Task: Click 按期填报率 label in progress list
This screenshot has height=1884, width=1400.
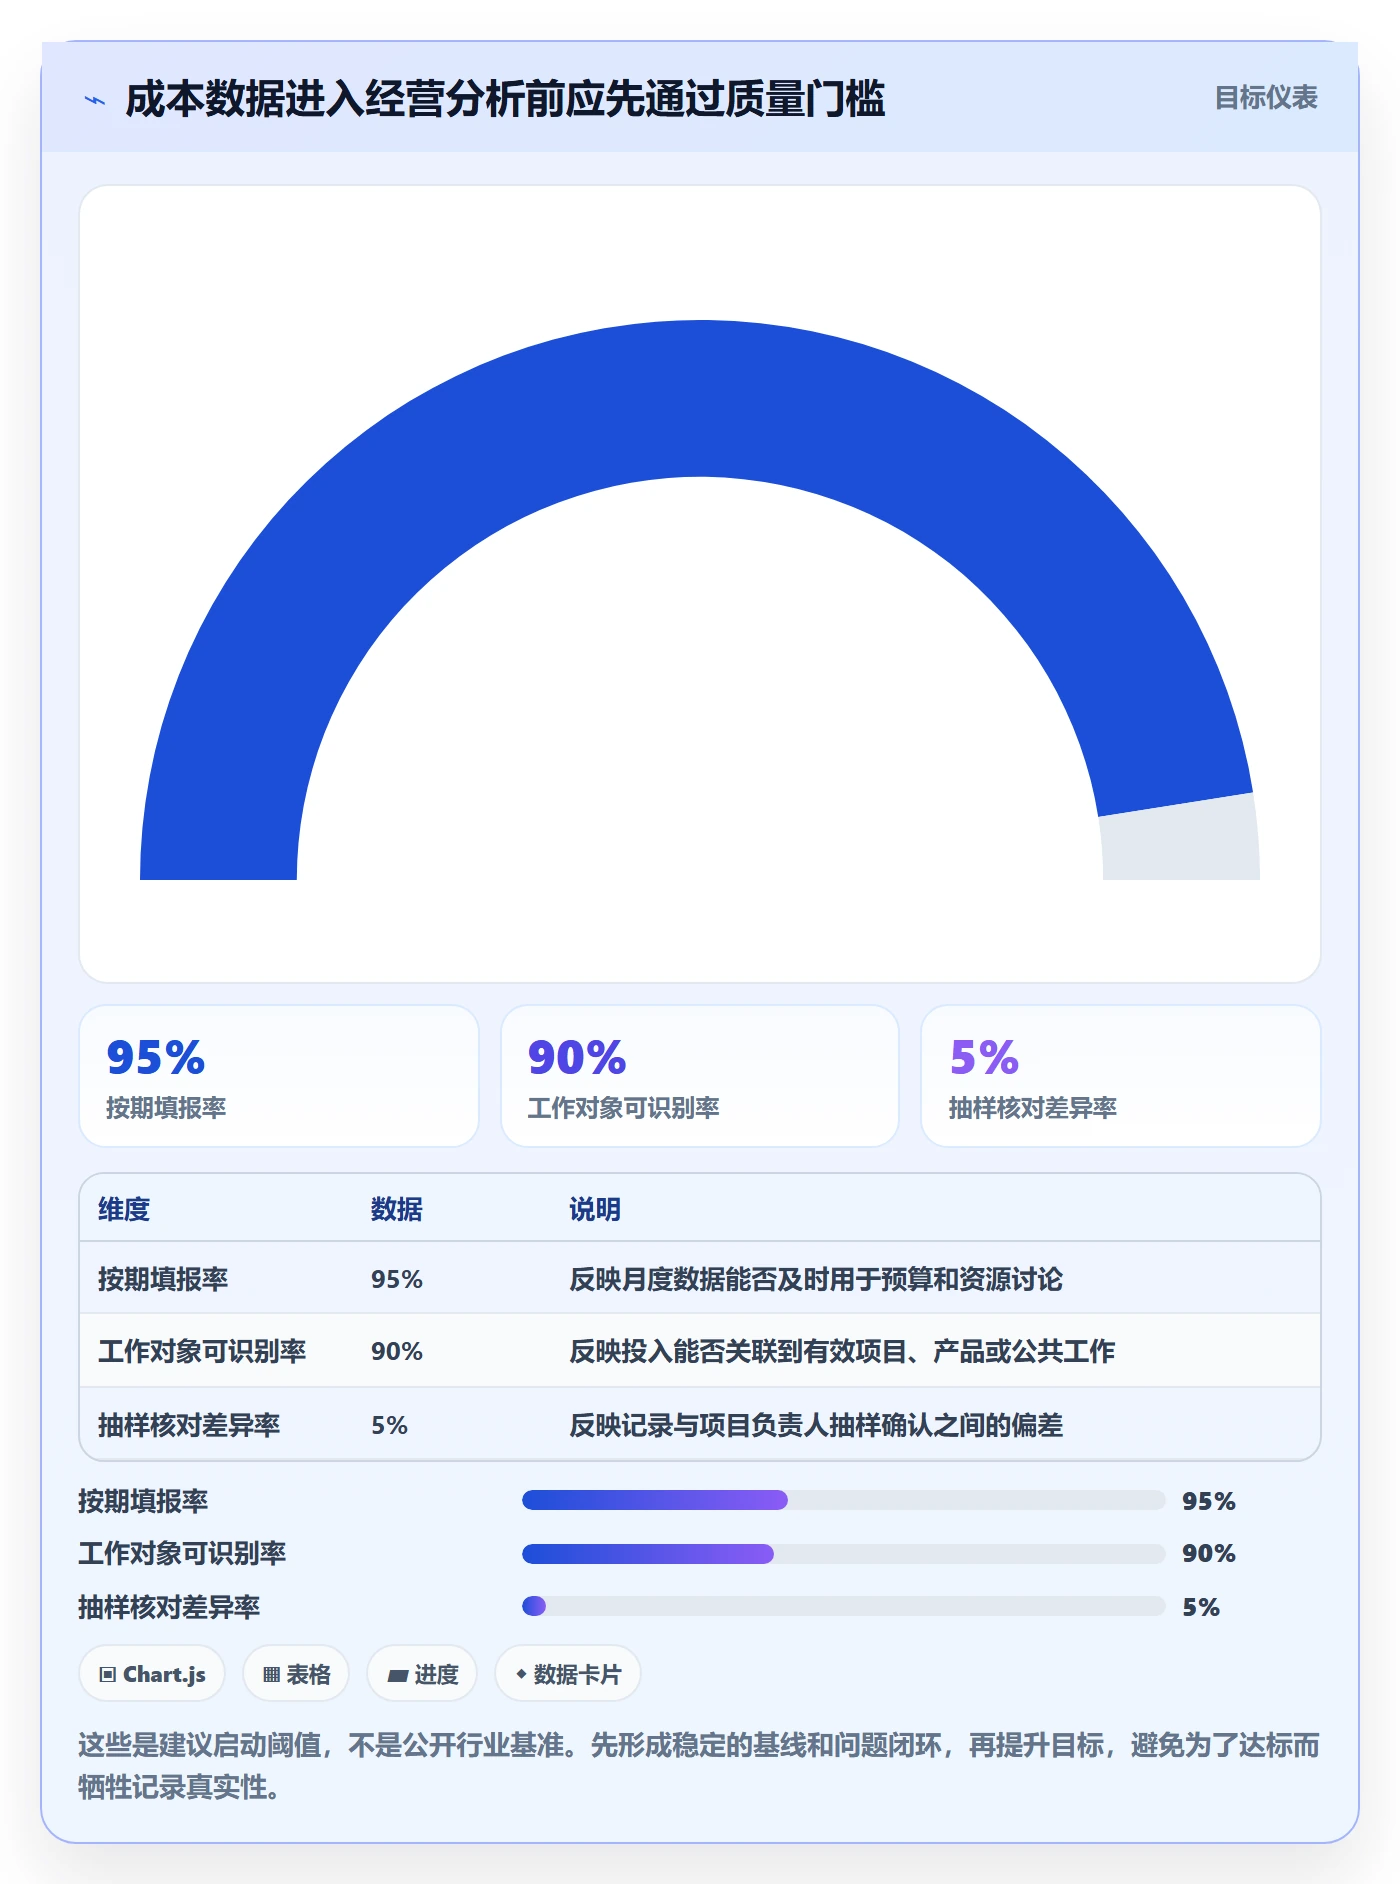Action: 143,1501
